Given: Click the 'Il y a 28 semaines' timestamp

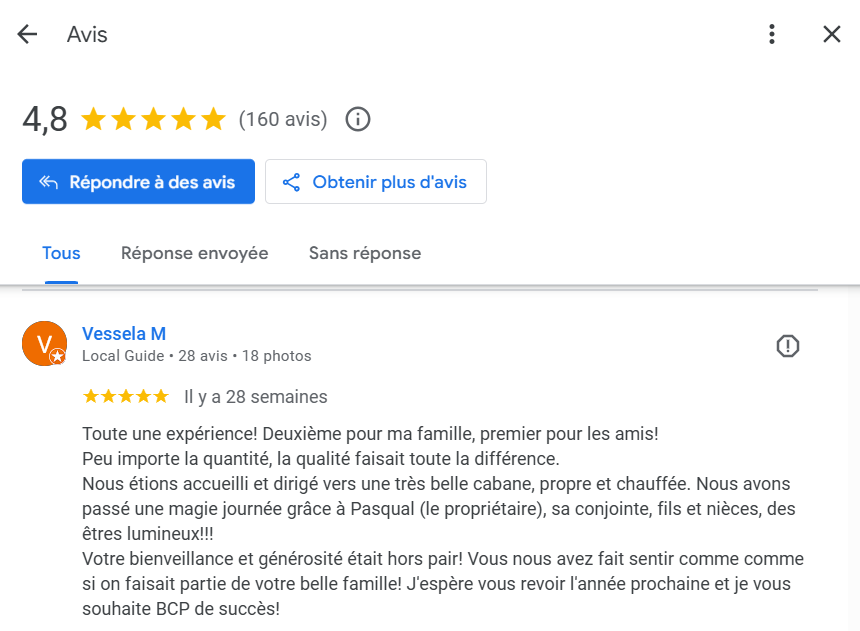Looking at the screenshot, I should point(256,397).
